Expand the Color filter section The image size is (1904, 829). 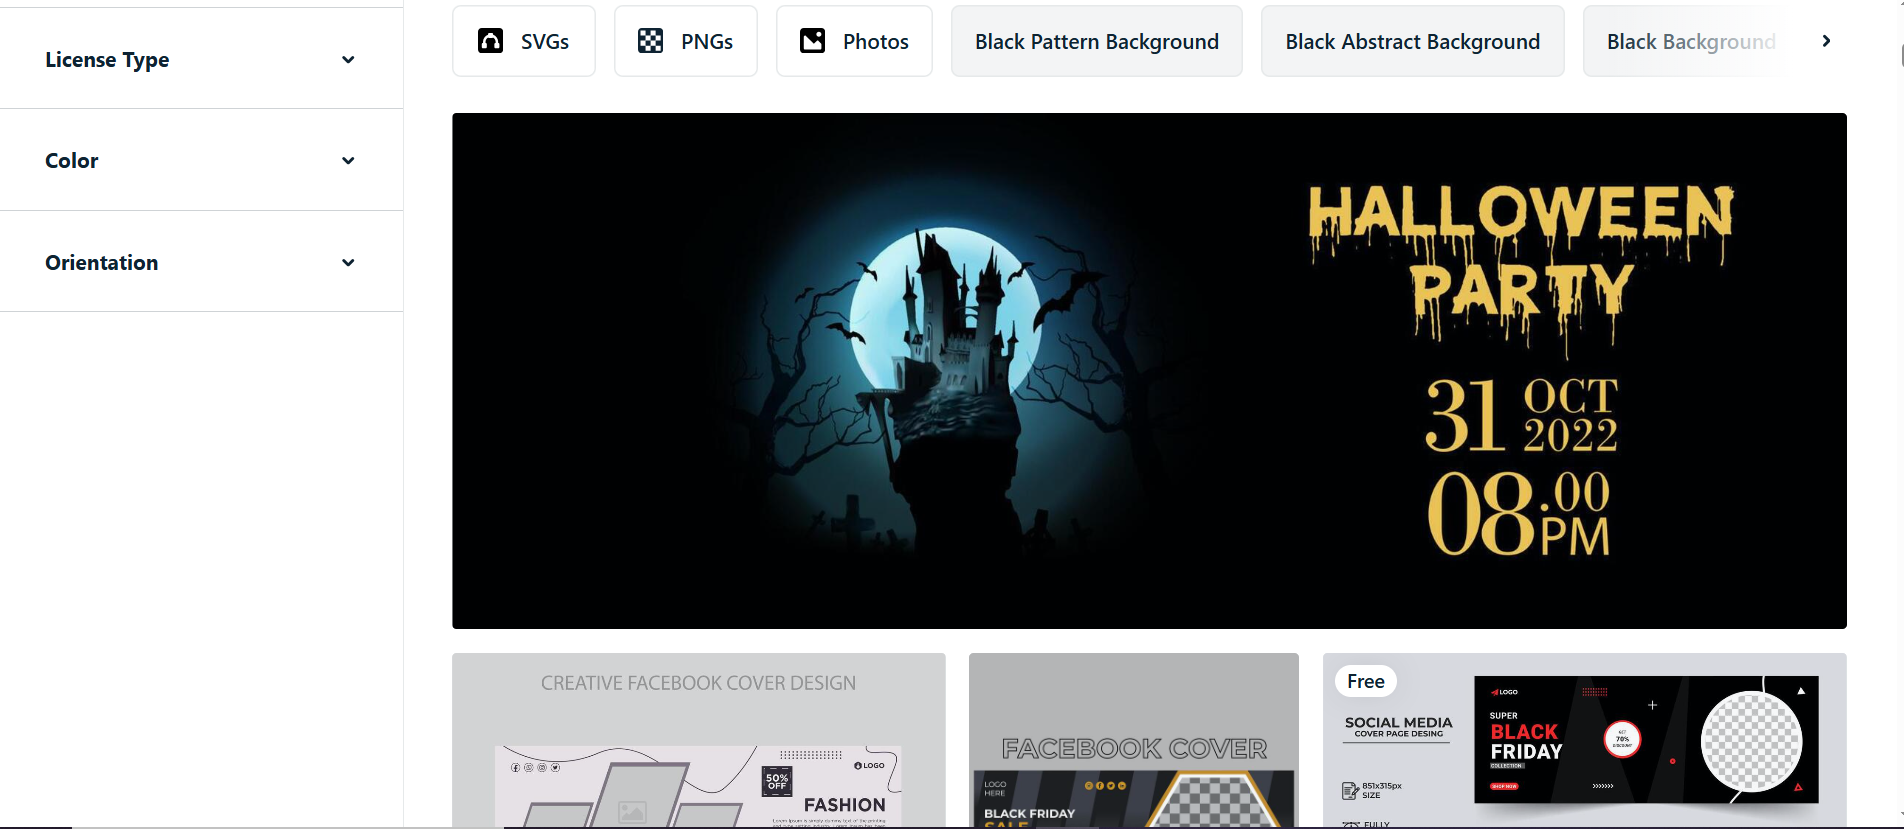[x=201, y=161]
